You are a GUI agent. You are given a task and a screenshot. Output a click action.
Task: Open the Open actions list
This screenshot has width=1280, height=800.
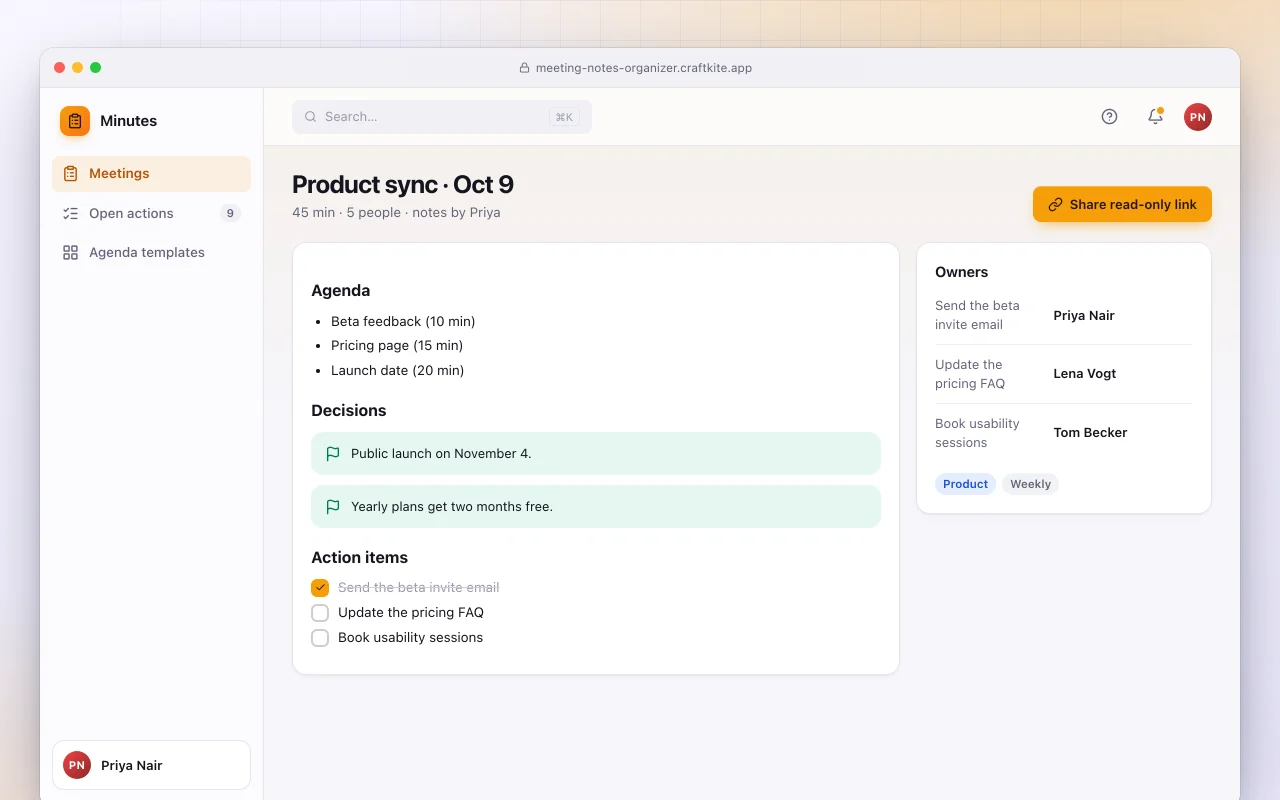(x=151, y=213)
